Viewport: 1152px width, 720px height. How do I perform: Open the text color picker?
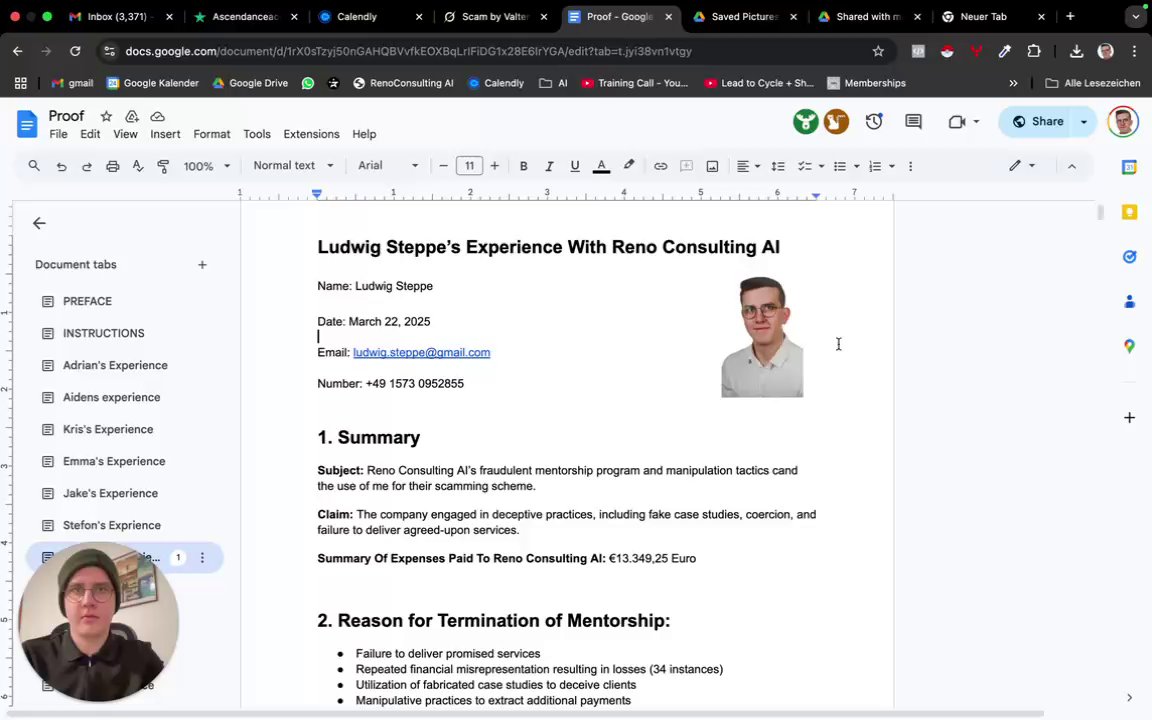click(601, 166)
